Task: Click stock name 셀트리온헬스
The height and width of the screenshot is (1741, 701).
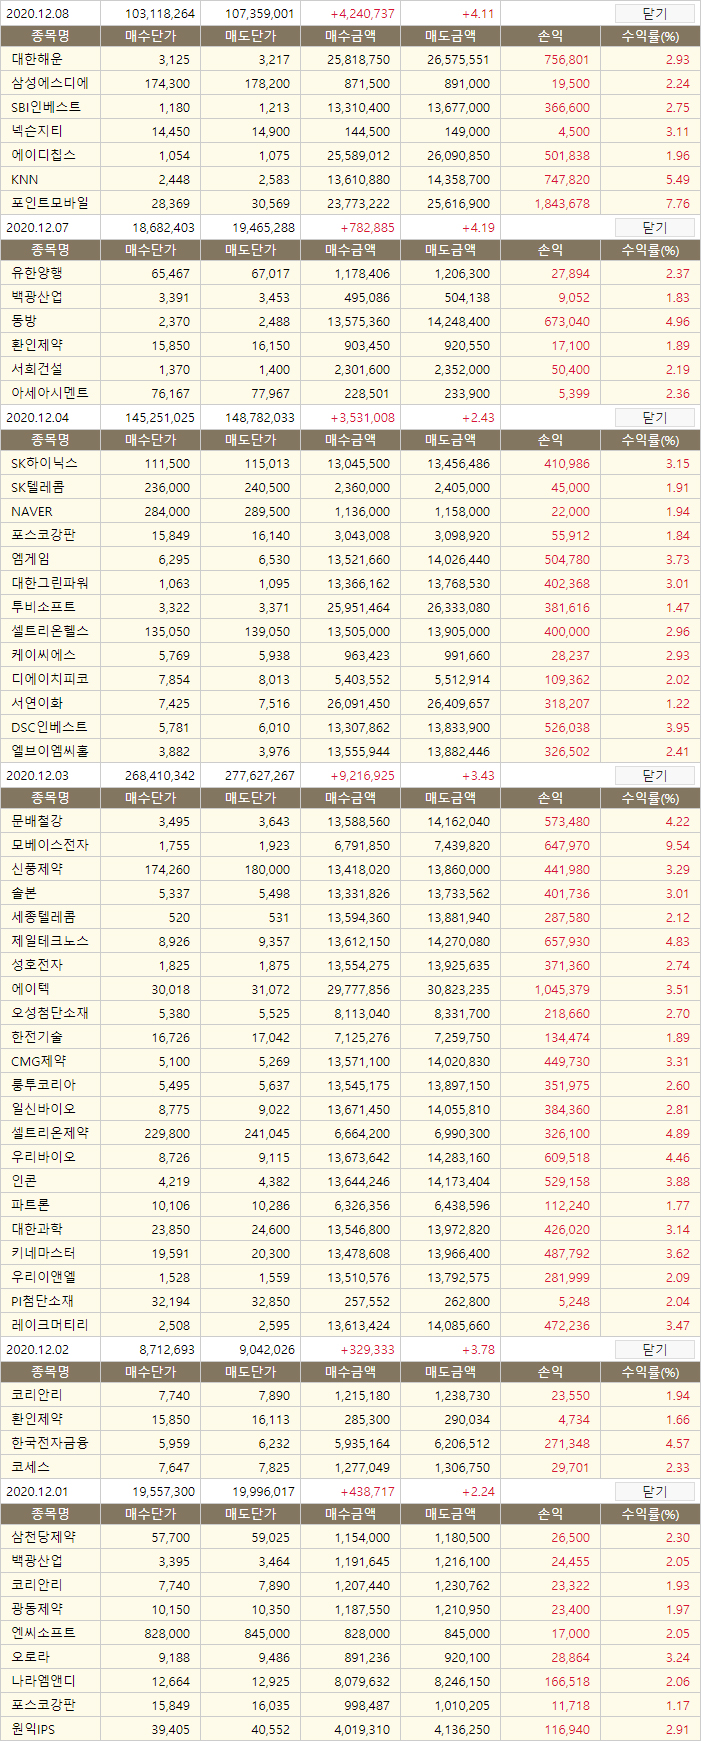Action: click(x=50, y=631)
